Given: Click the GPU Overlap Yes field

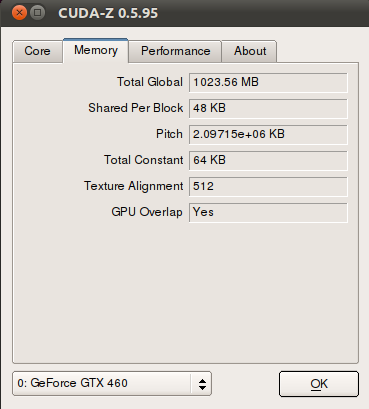Looking at the screenshot, I should coord(268,212).
